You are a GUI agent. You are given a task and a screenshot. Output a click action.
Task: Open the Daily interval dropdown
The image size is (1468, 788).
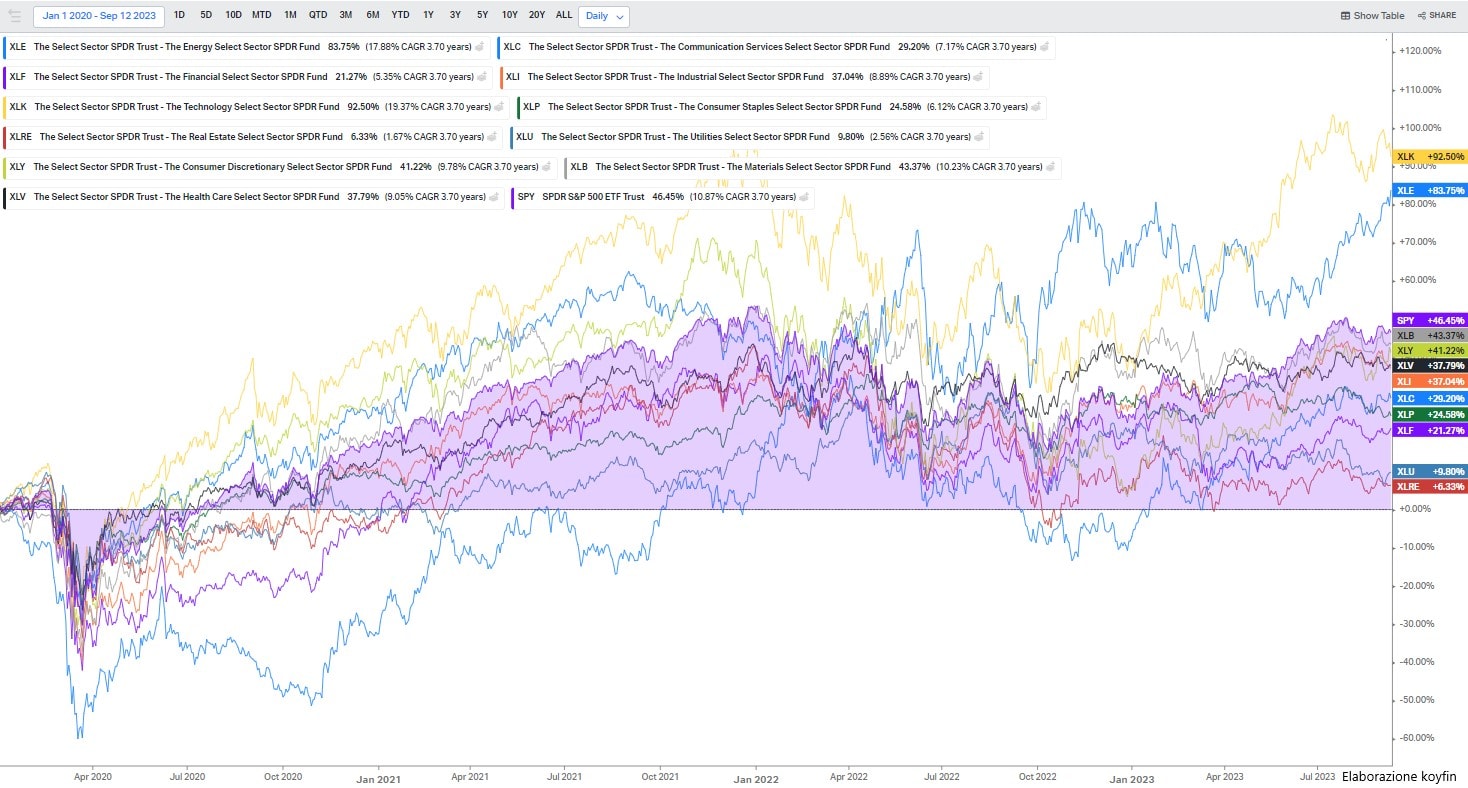pos(605,16)
